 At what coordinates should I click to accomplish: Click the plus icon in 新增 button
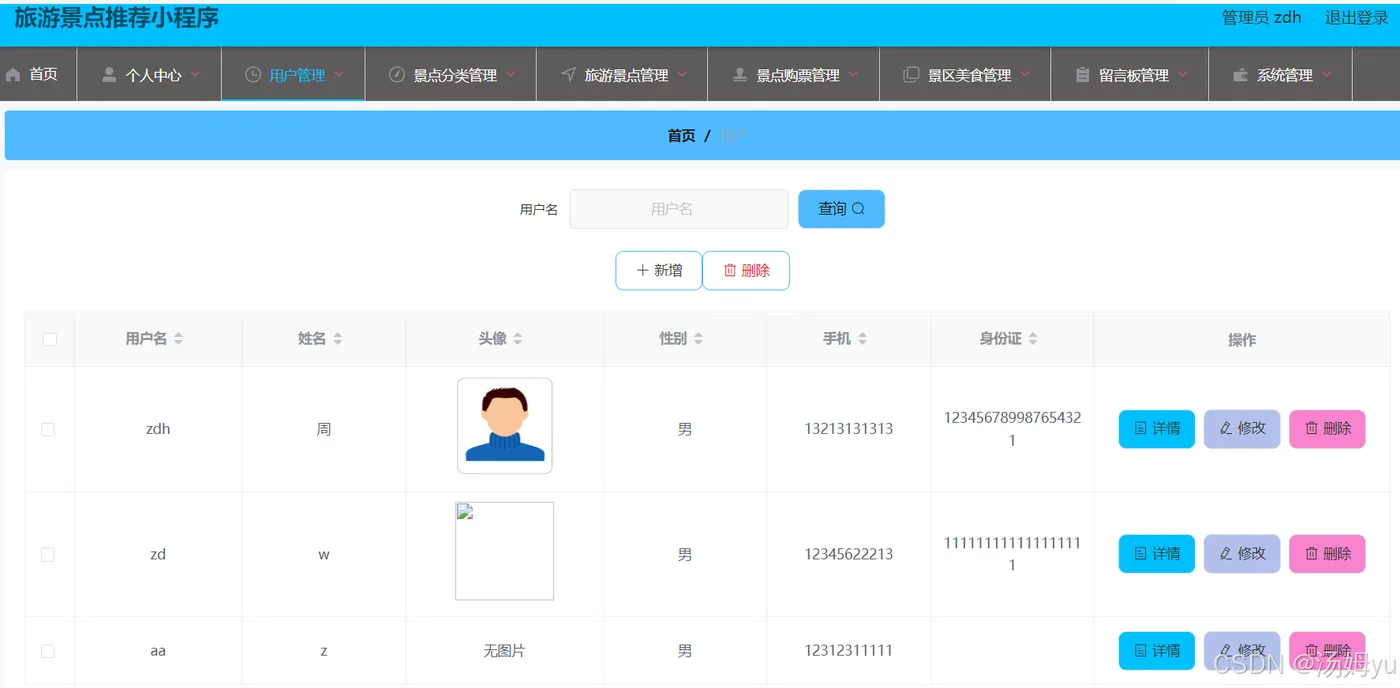tap(643, 270)
